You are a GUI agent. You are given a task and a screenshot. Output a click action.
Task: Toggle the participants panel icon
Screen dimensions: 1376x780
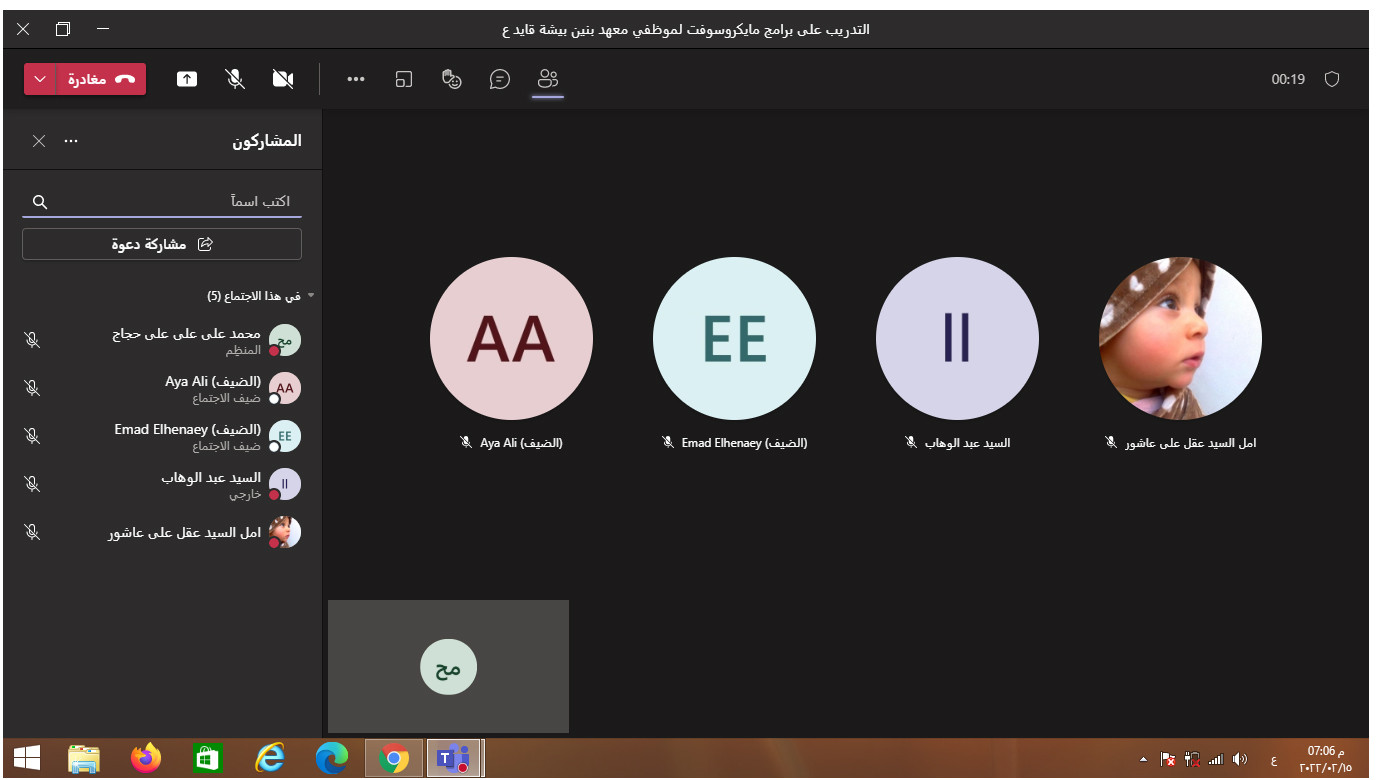tap(547, 79)
